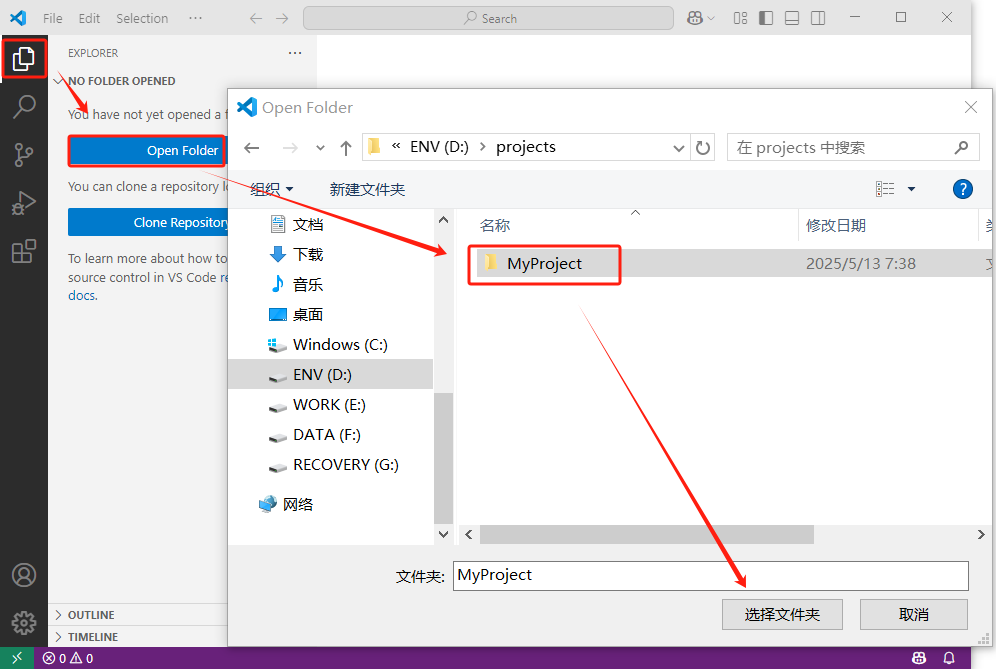Image resolution: width=996 pixels, height=669 pixels.
Task: Open the view options dropdown arrow
Action: click(911, 189)
